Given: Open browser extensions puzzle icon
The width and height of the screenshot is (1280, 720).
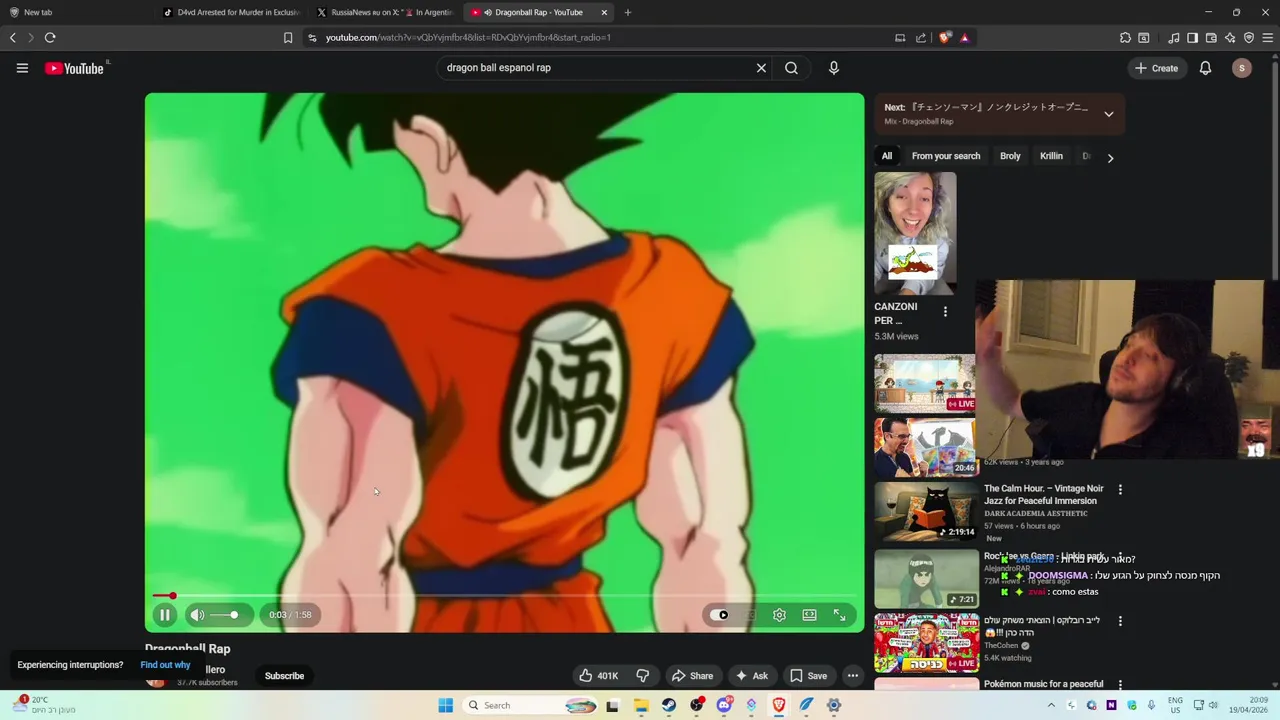Looking at the screenshot, I should (1125, 38).
